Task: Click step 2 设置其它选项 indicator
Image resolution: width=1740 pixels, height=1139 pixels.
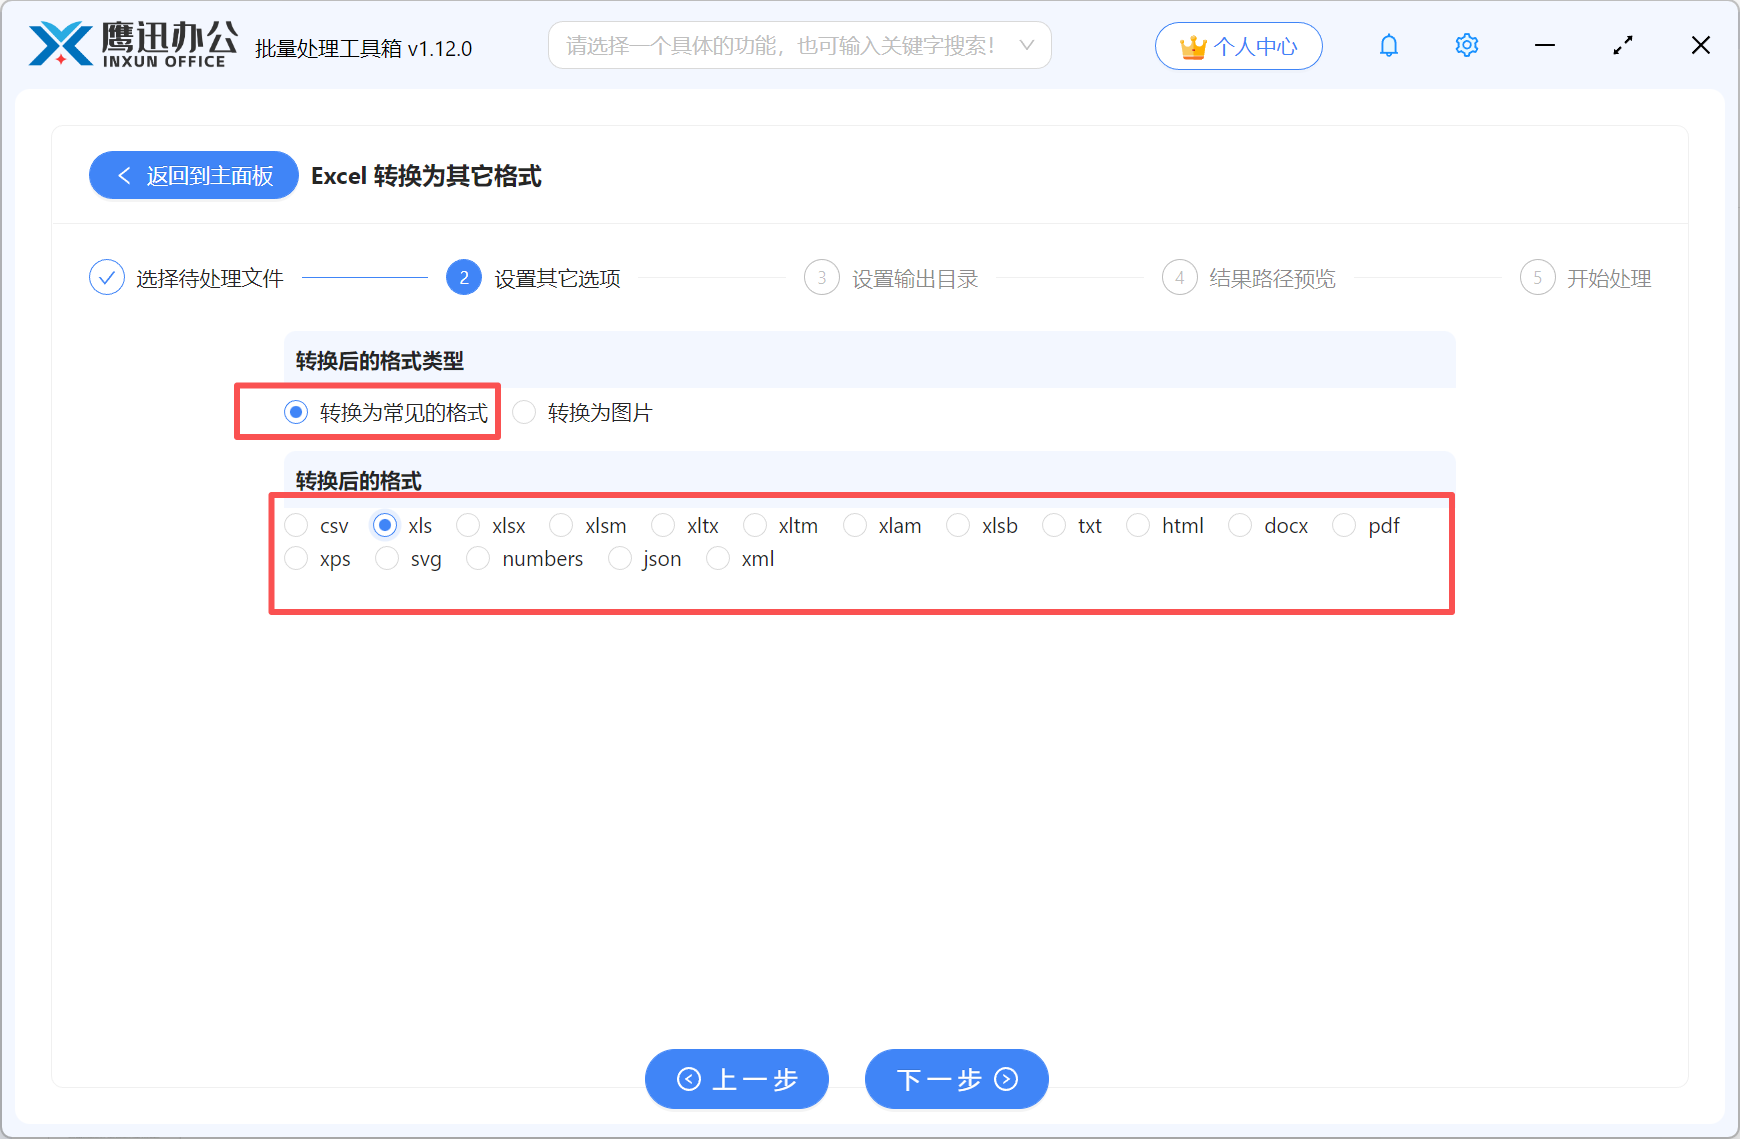Action: (x=463, y=277)
